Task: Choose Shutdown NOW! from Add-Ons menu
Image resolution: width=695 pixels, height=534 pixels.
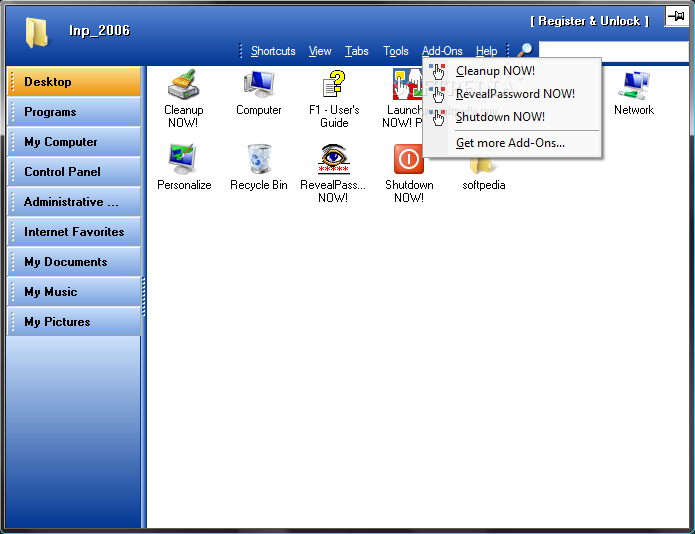Action: coord(512,117)
